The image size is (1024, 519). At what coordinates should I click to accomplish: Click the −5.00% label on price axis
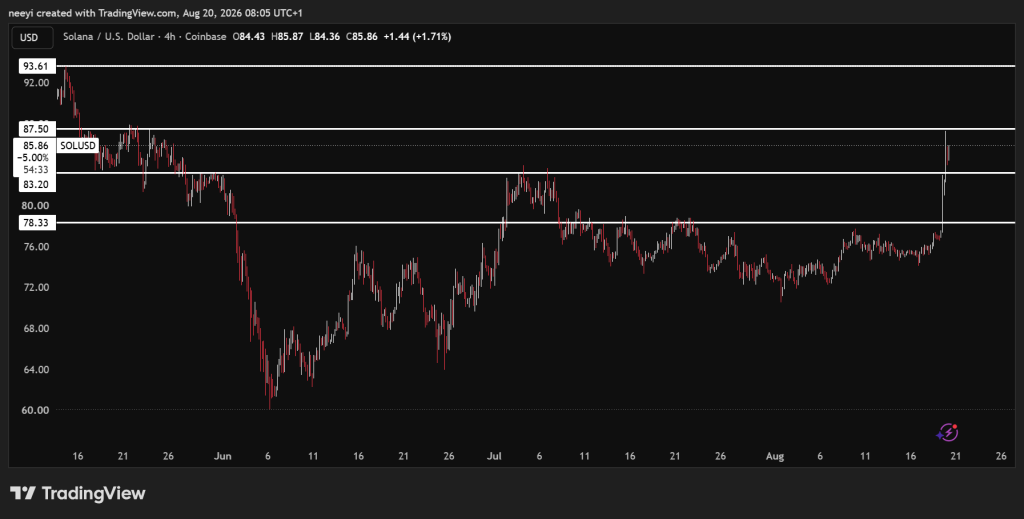(x=33, y=158)
